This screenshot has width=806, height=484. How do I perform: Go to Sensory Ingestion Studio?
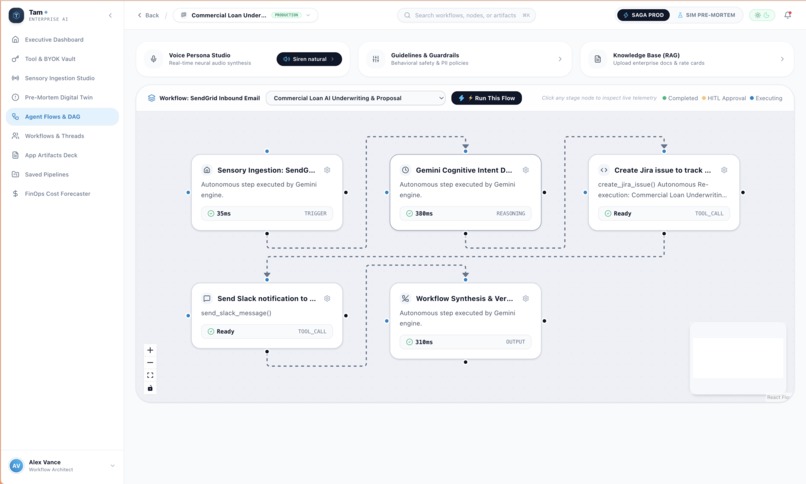[62, 78]
